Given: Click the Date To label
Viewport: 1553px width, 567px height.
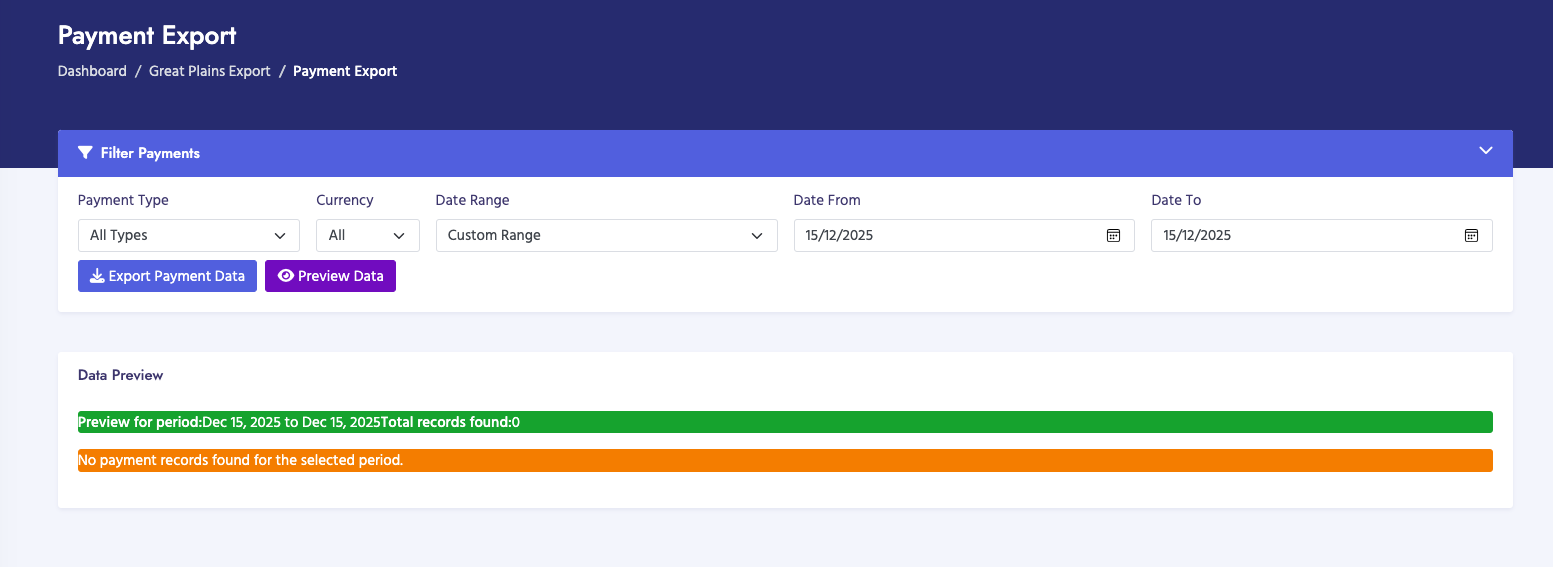Looking at the screenshot, I should click(x=1176, y=200).
